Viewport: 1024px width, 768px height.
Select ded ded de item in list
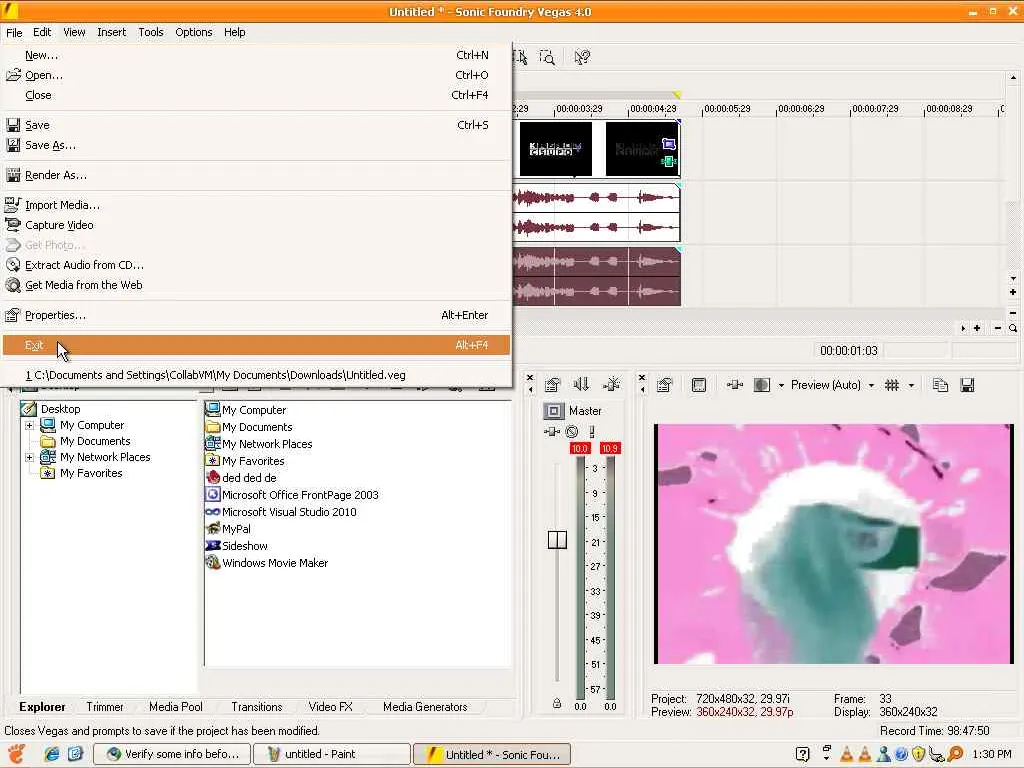(x=249, y=478)
